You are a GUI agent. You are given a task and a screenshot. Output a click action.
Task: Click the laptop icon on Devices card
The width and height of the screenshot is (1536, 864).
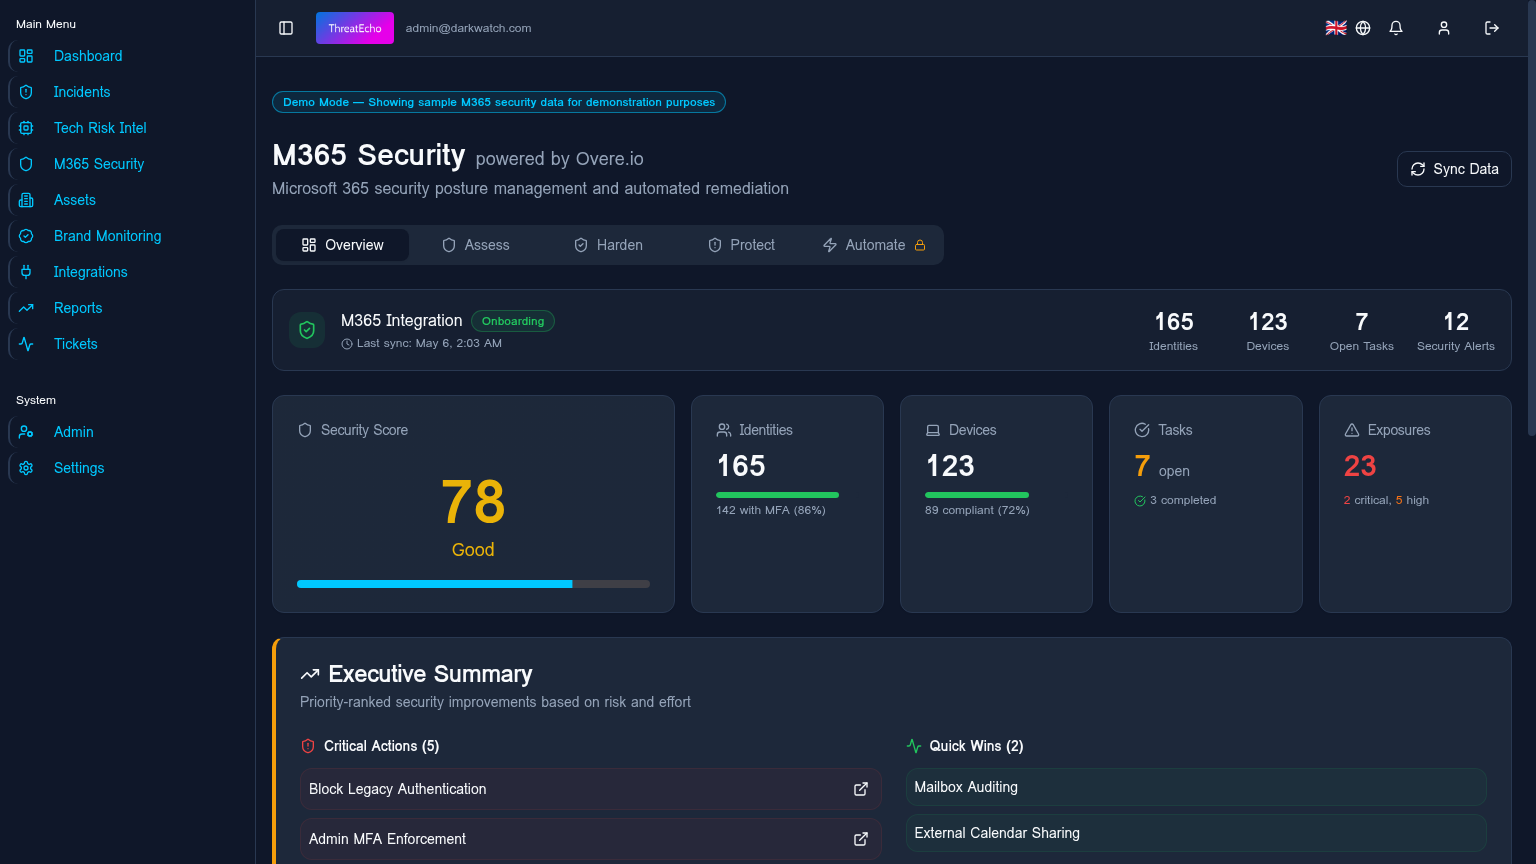tap(933, 430)
